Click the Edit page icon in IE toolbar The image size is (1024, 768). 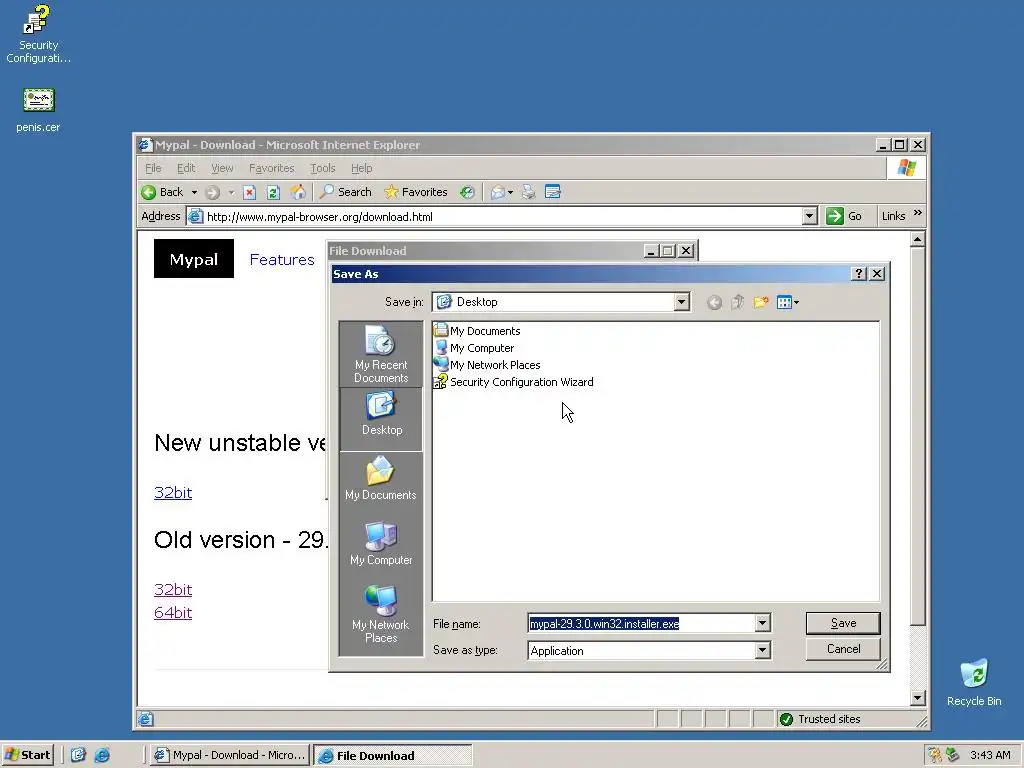tap(552, 192)
